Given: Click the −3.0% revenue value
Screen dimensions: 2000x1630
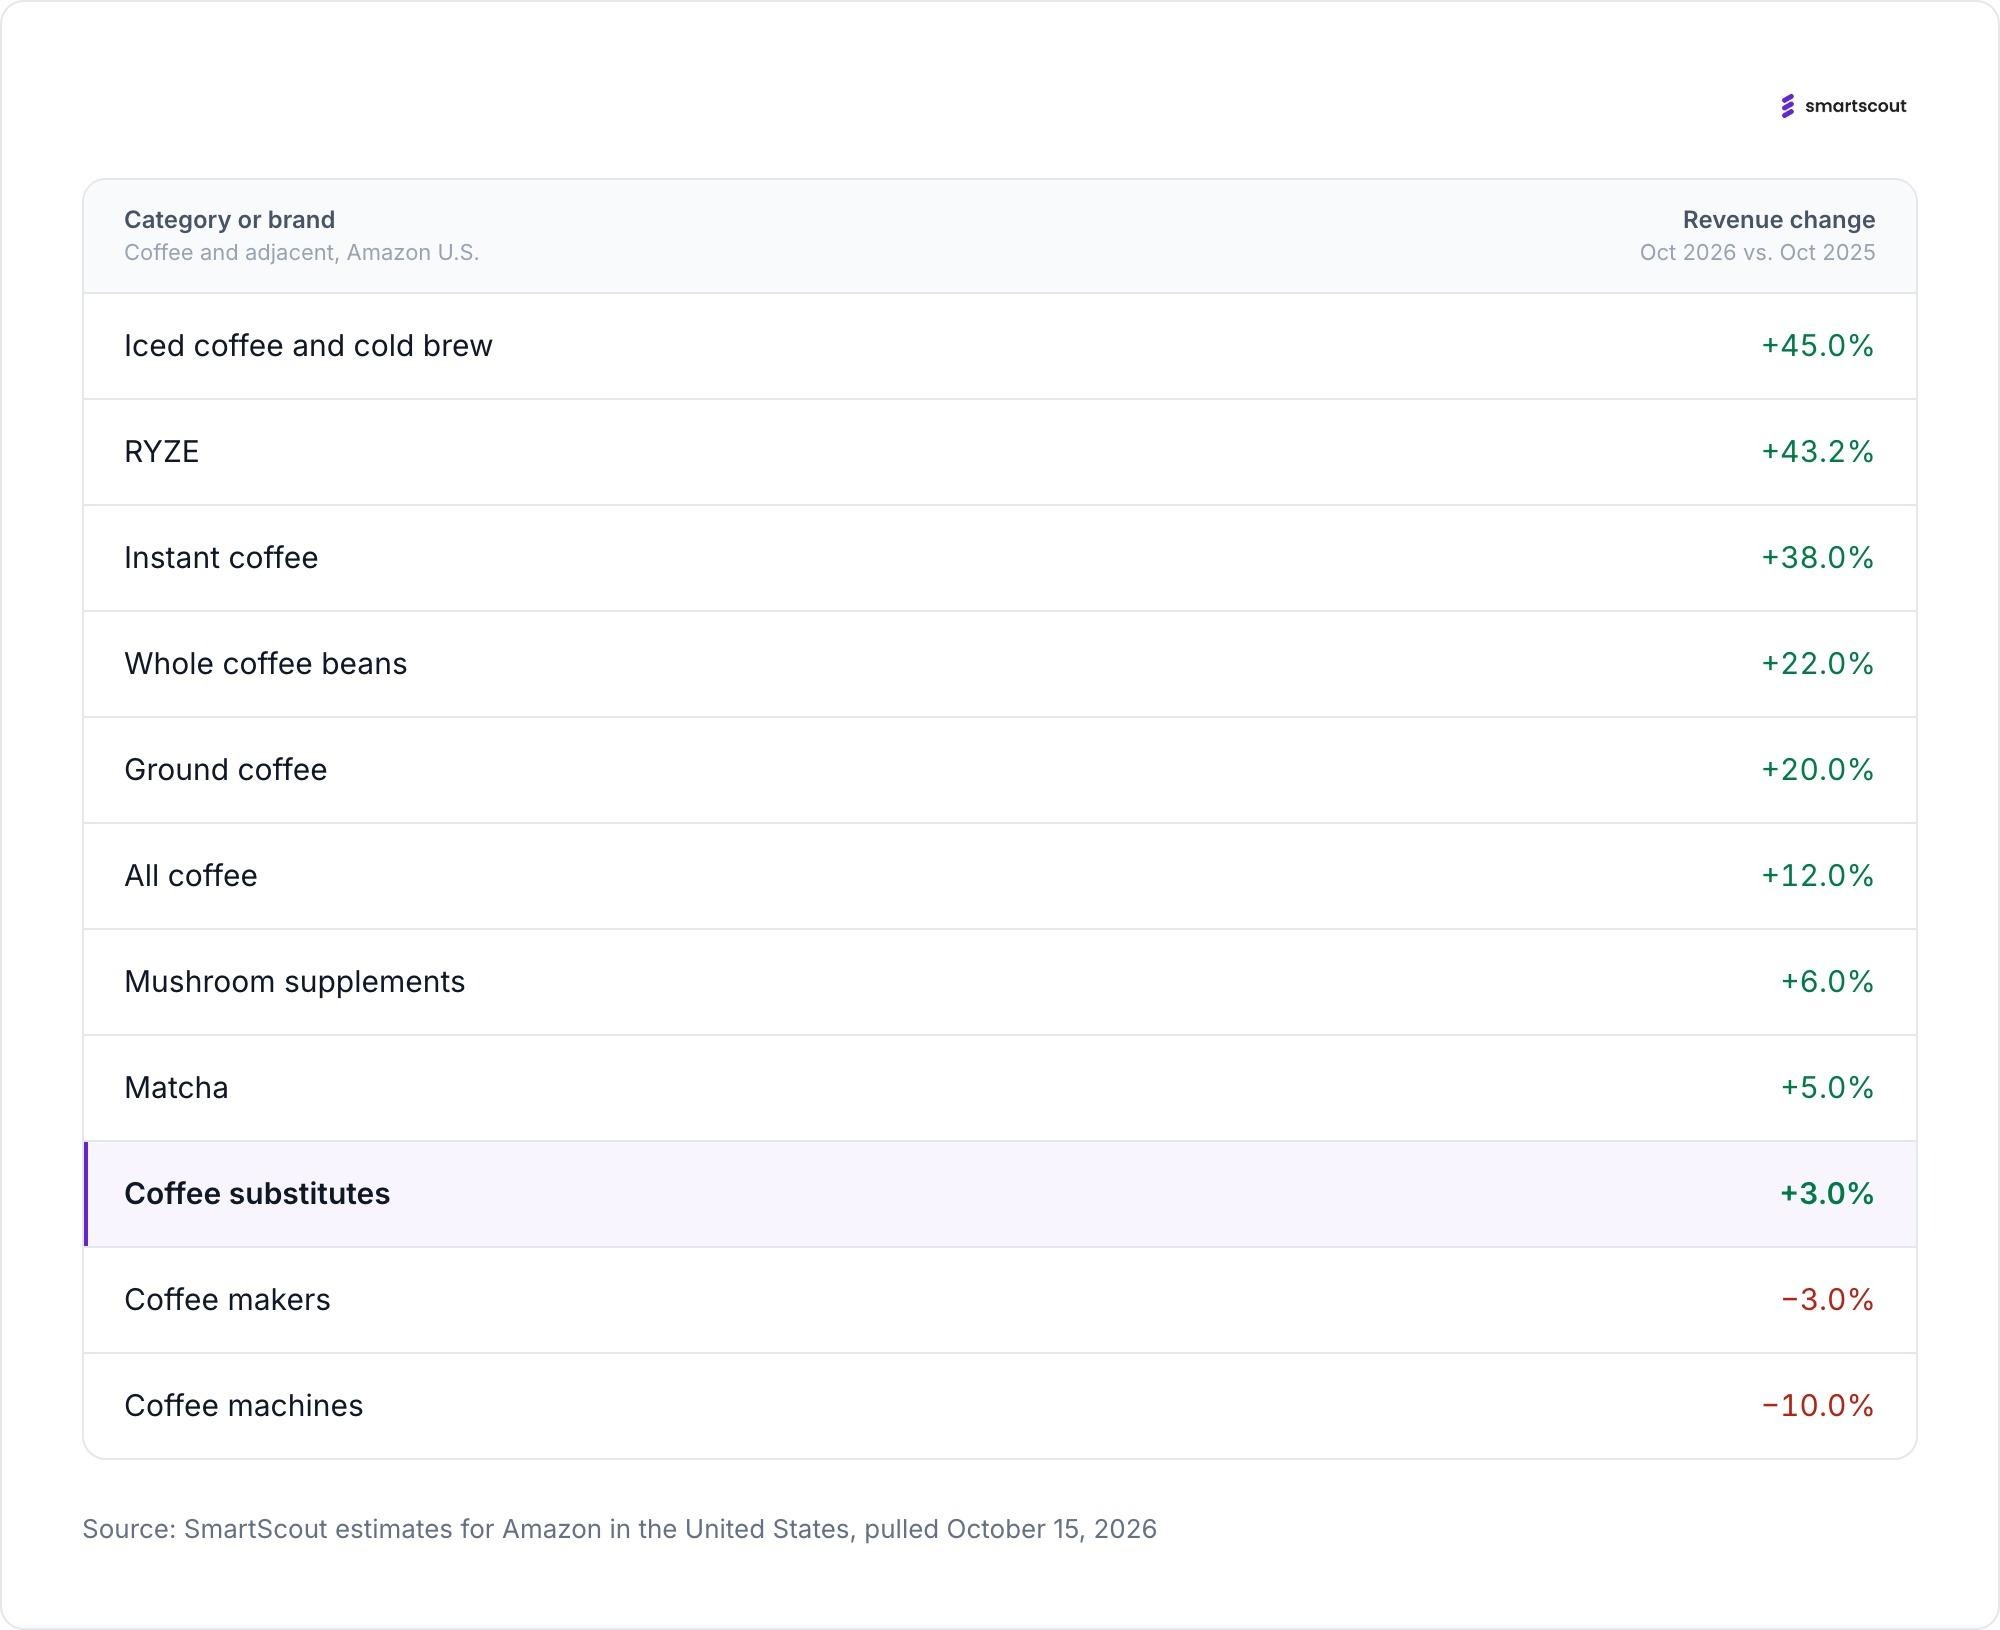Looking at the screenshot, I should 1828,1300.
